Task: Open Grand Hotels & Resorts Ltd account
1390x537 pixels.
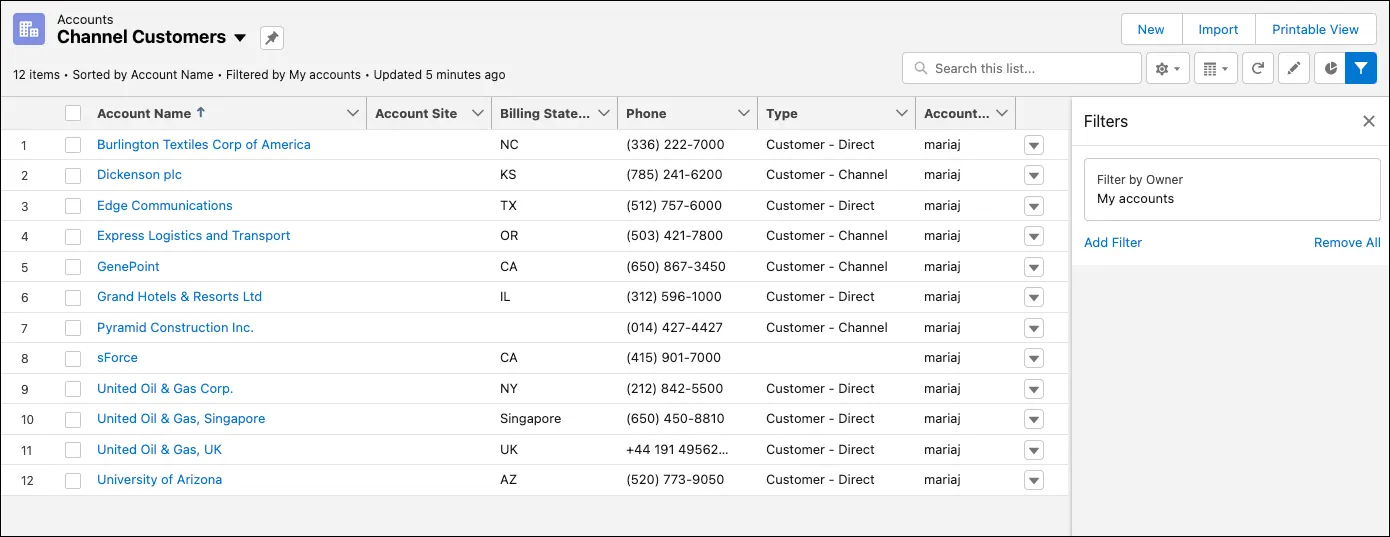Action: coord(179,297)
